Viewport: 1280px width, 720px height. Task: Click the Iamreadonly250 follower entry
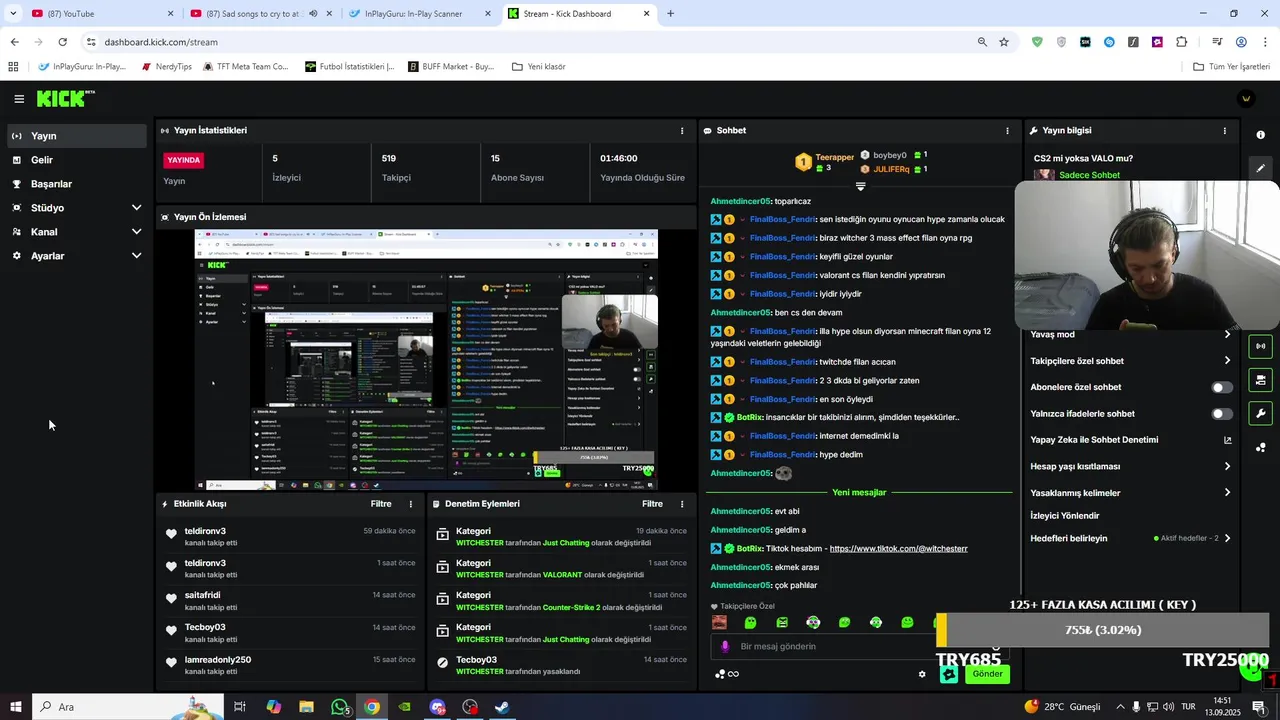click(290, 664)
